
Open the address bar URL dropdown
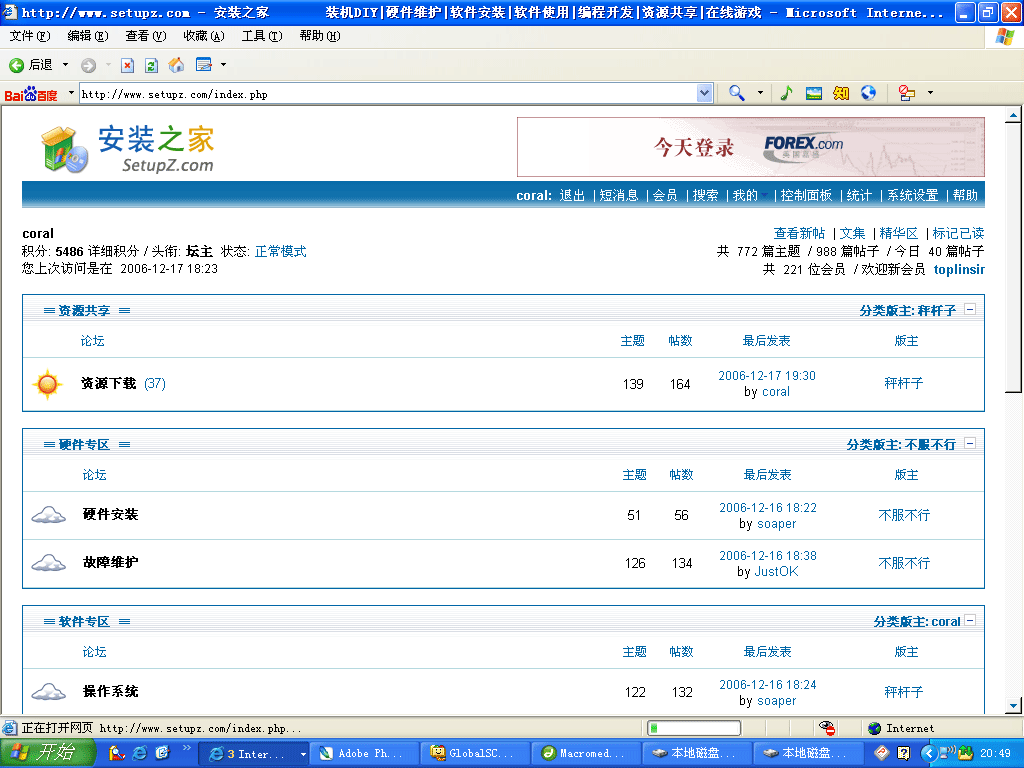tap(705, 93)
